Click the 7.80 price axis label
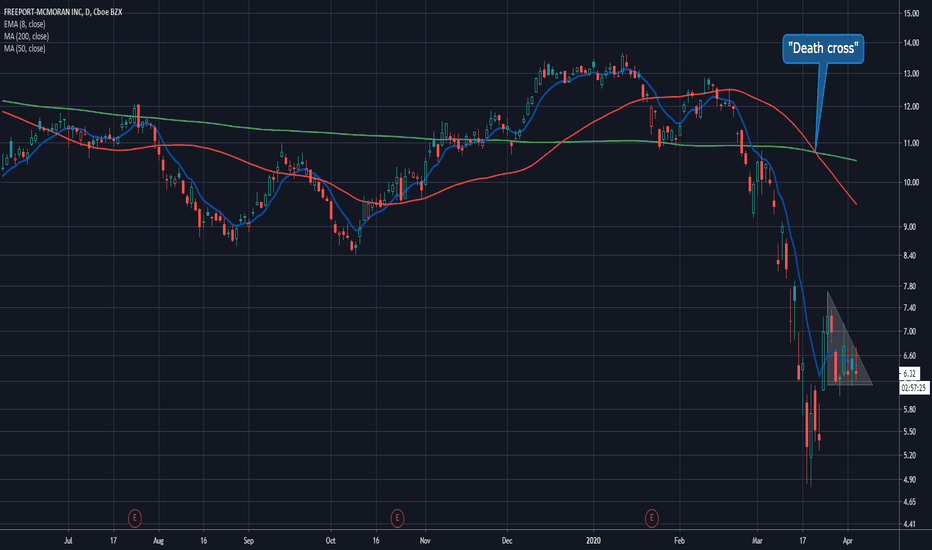 [x=909, y=287]
